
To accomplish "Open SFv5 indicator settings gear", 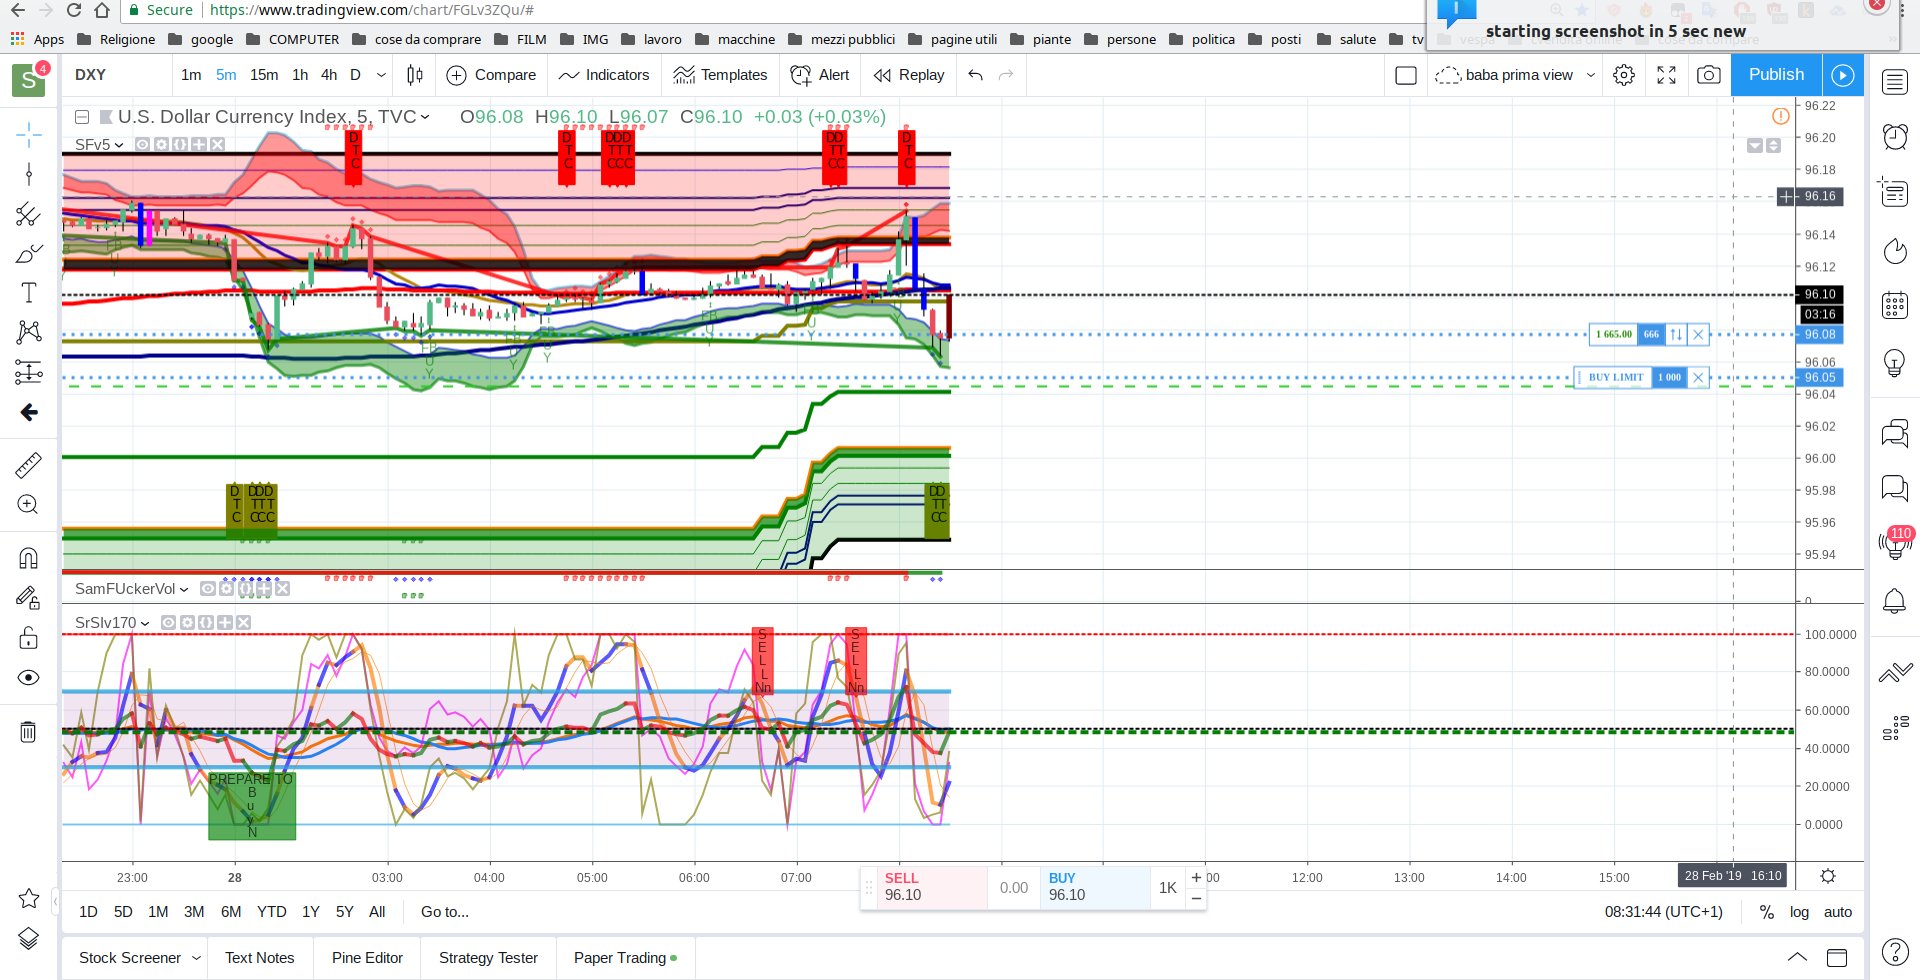I will tap(161, 144).
